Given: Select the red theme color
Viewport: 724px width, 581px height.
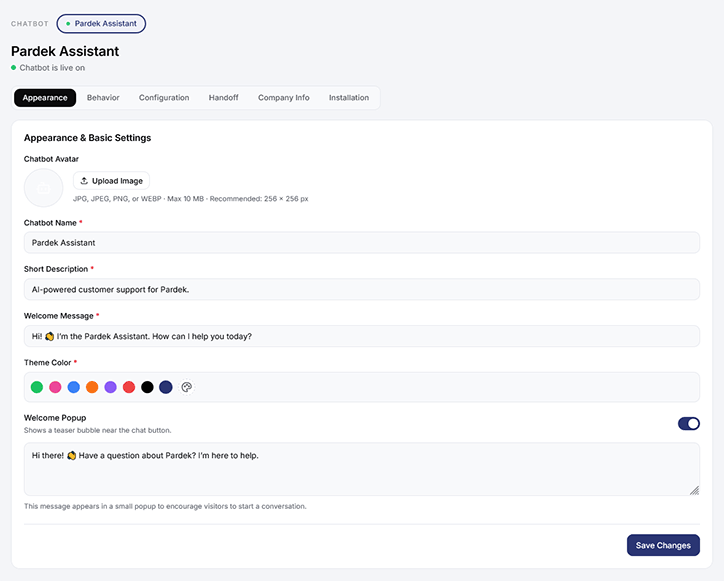Looking at the screenshot, I should (129, 387).
